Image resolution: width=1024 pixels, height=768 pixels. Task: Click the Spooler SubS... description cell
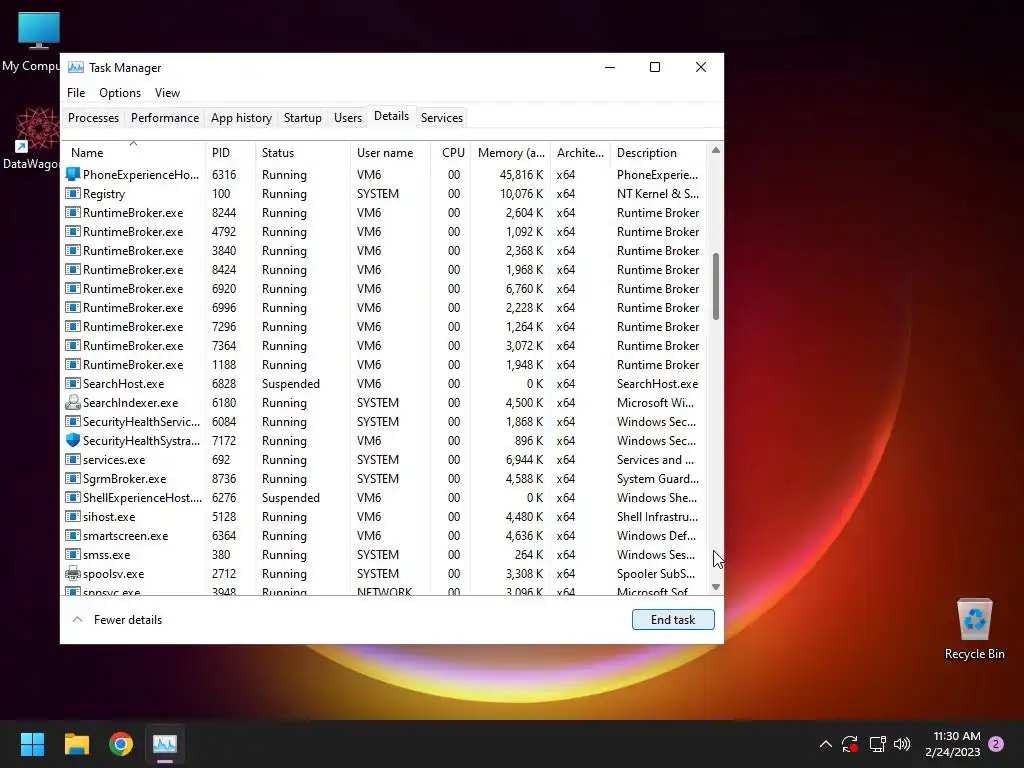pyautogui.click(x=656, y=573)
